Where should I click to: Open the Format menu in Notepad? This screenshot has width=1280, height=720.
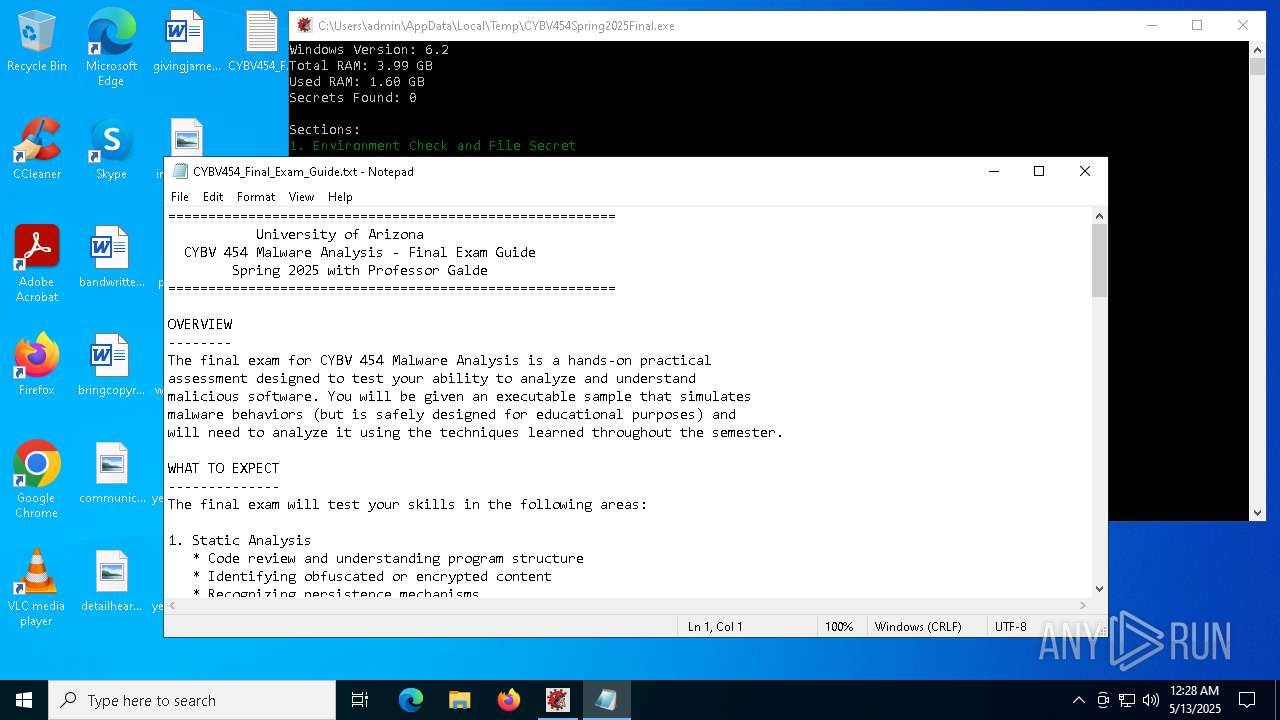(256, 197)
